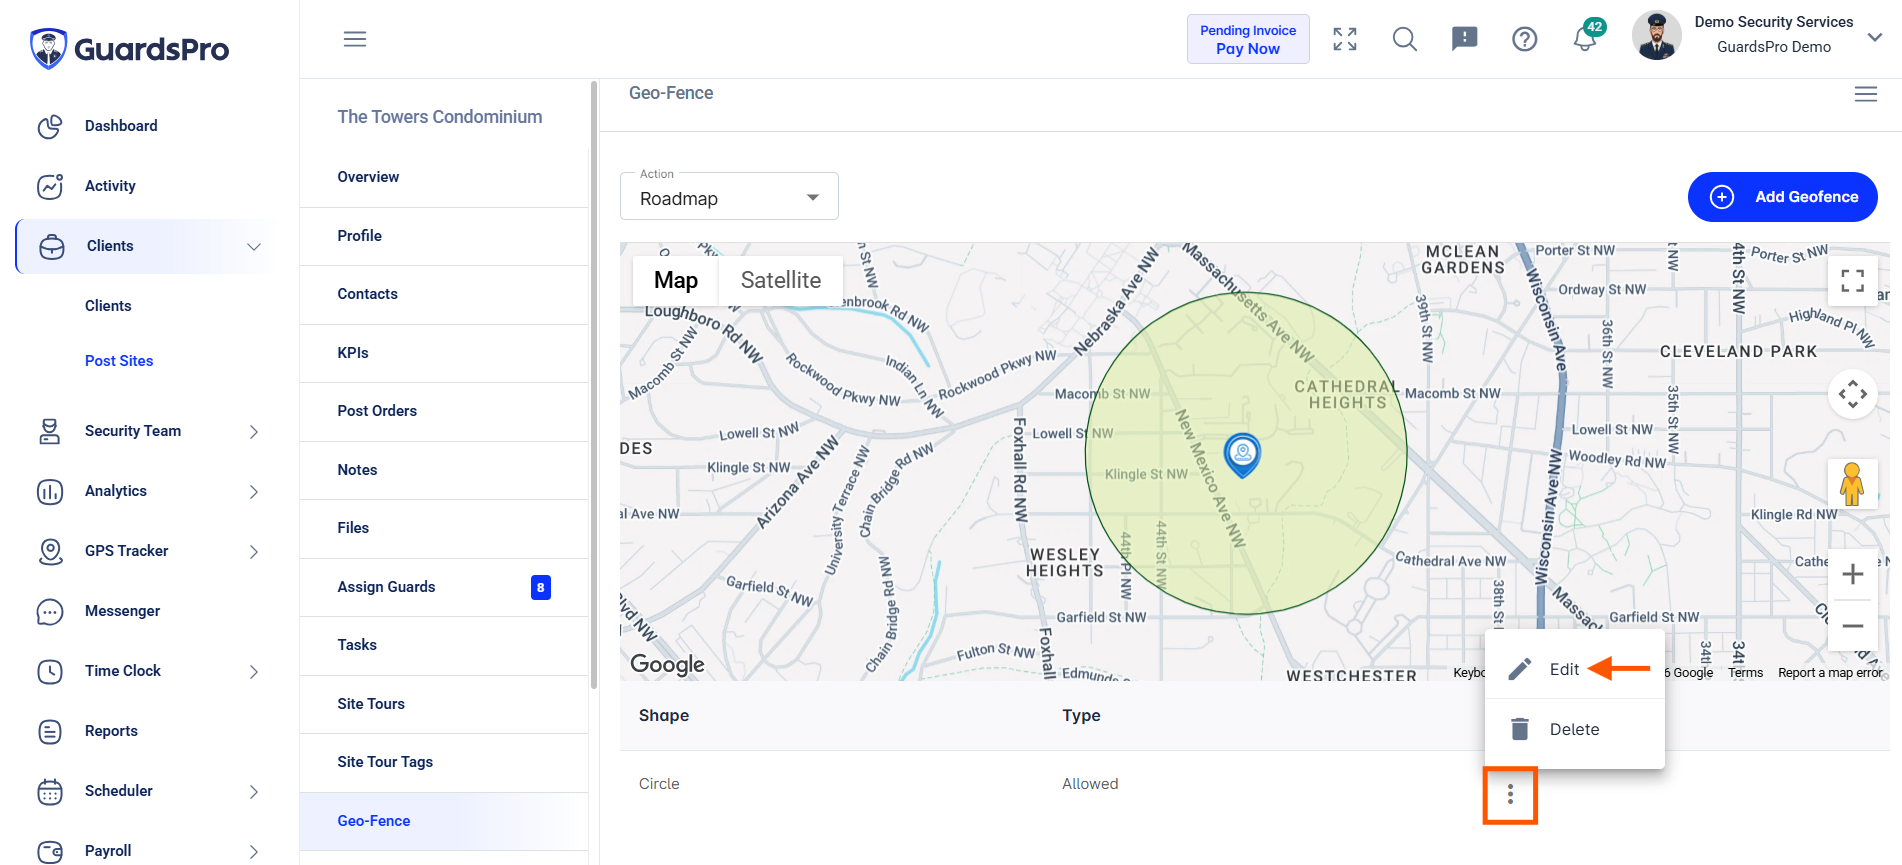The width and height of the screenshot is (1902, 865).
Task: Switch map to Satellite view
Action: [780, 280]
